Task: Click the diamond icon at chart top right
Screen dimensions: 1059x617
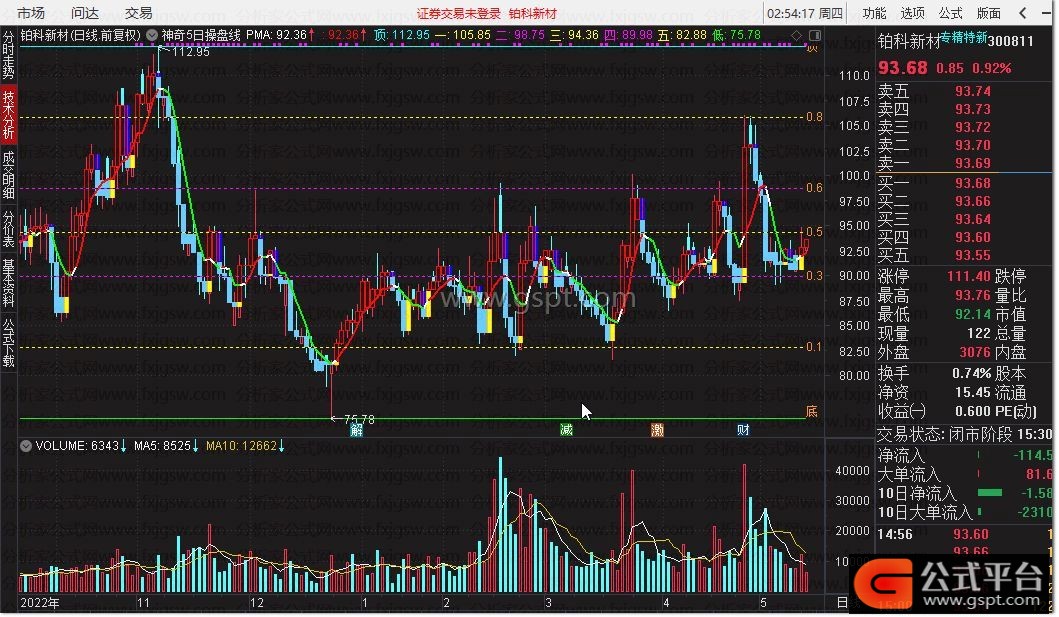Action: [x=798, y=35]
